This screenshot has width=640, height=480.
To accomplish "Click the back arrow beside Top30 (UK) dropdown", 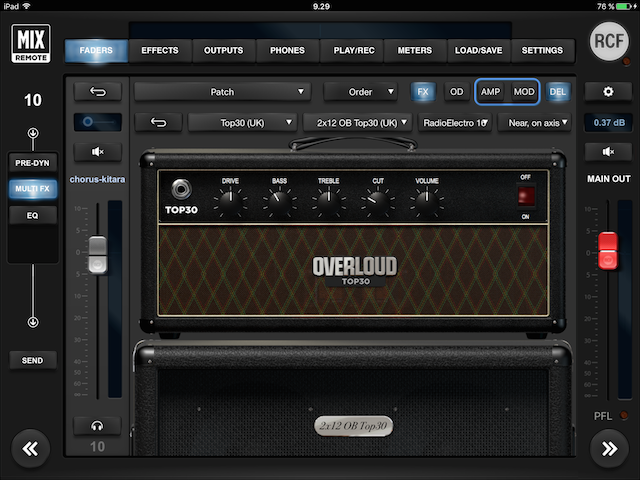I will pos(158,122).
